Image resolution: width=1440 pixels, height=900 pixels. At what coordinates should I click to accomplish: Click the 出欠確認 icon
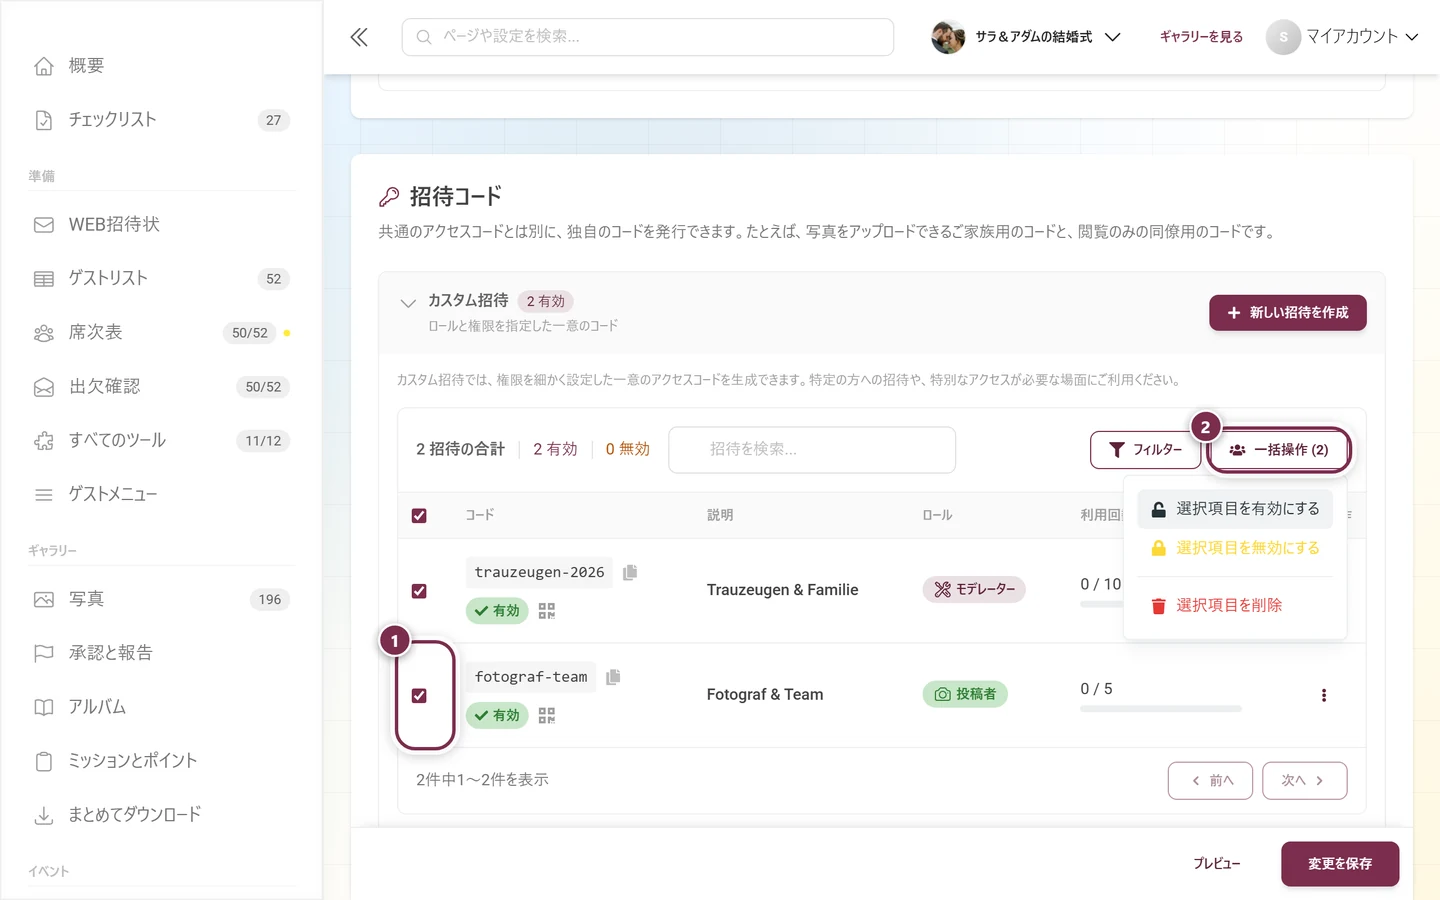tap(44, 387)
